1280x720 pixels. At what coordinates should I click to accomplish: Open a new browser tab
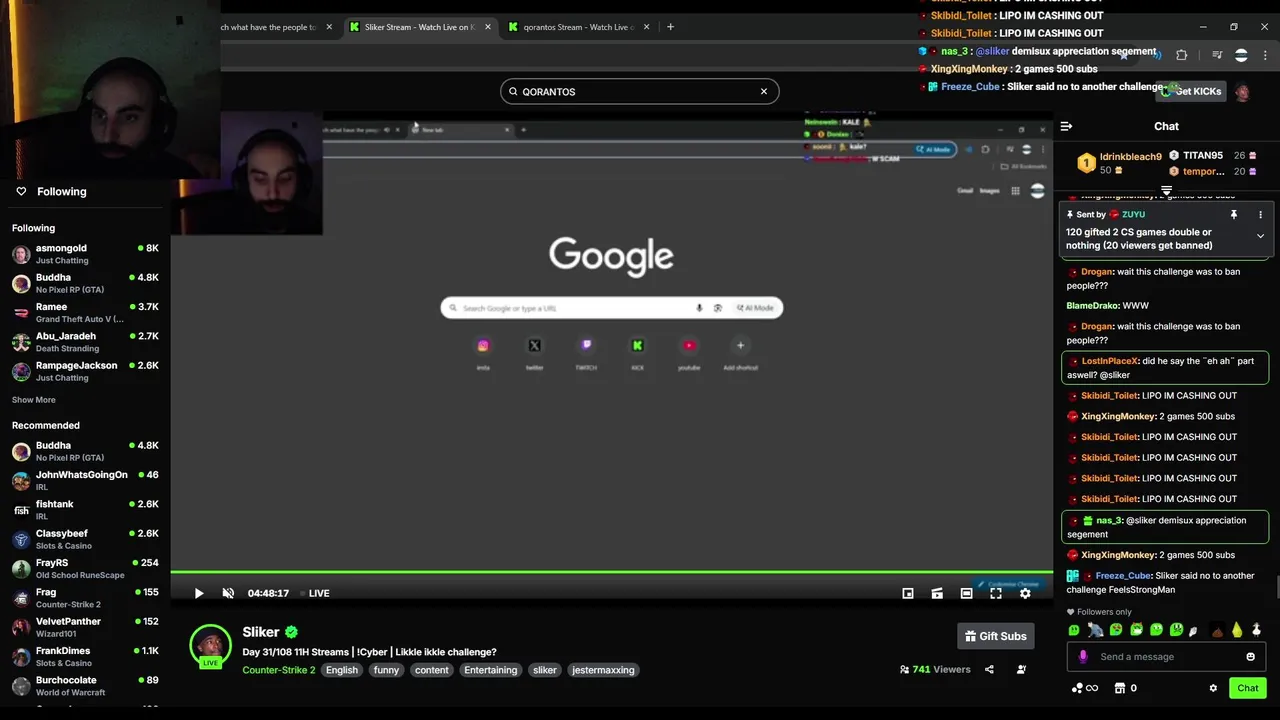670,27
